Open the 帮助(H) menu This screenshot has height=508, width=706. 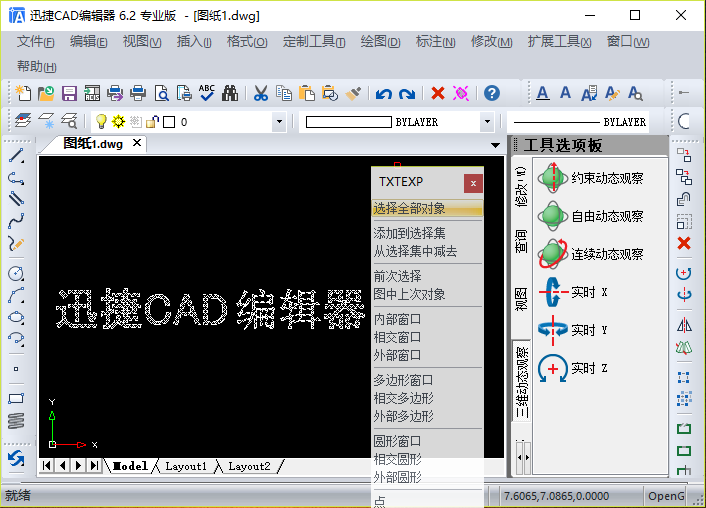coord(36,67)
